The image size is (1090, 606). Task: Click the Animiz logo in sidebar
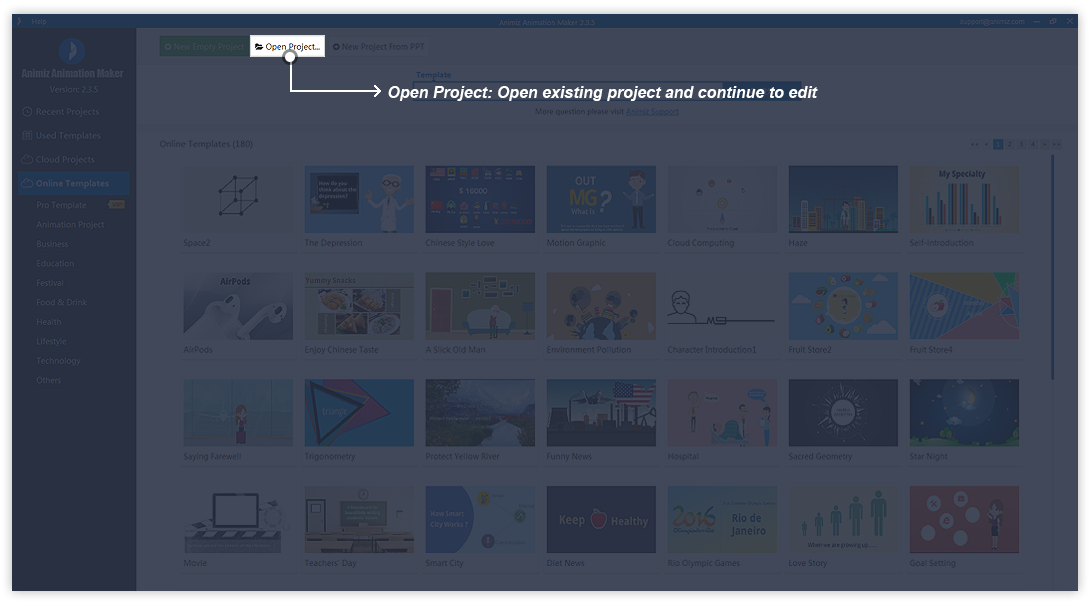(72, 51)
